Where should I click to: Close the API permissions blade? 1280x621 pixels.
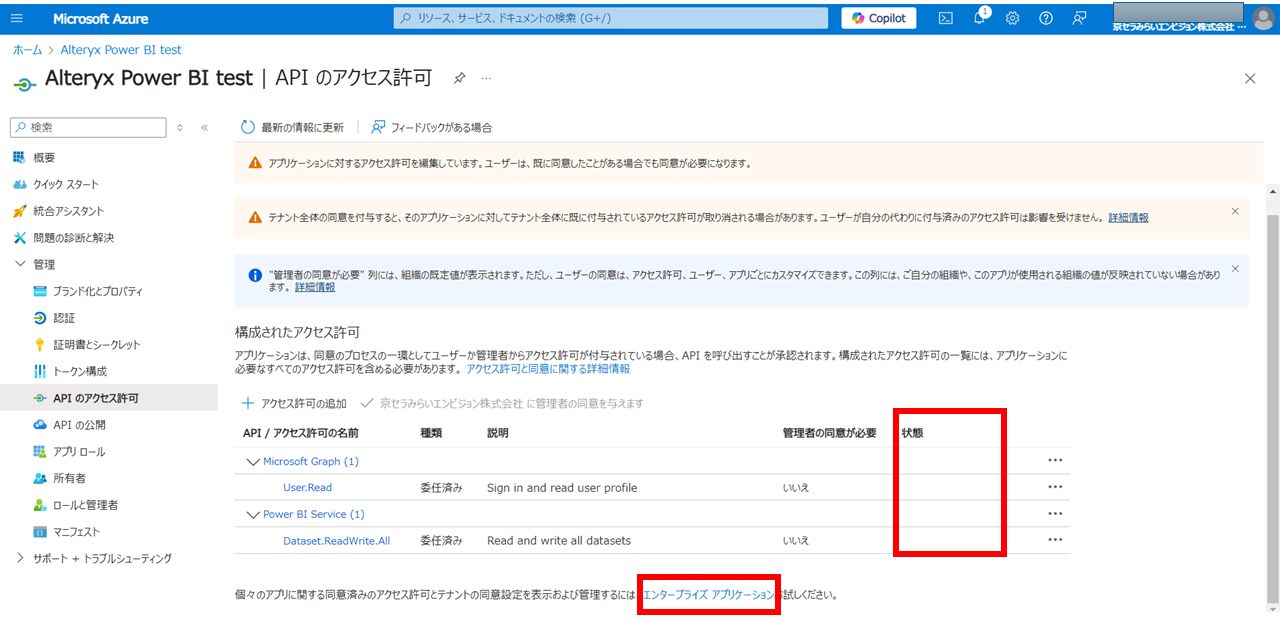pos(1250,78)
